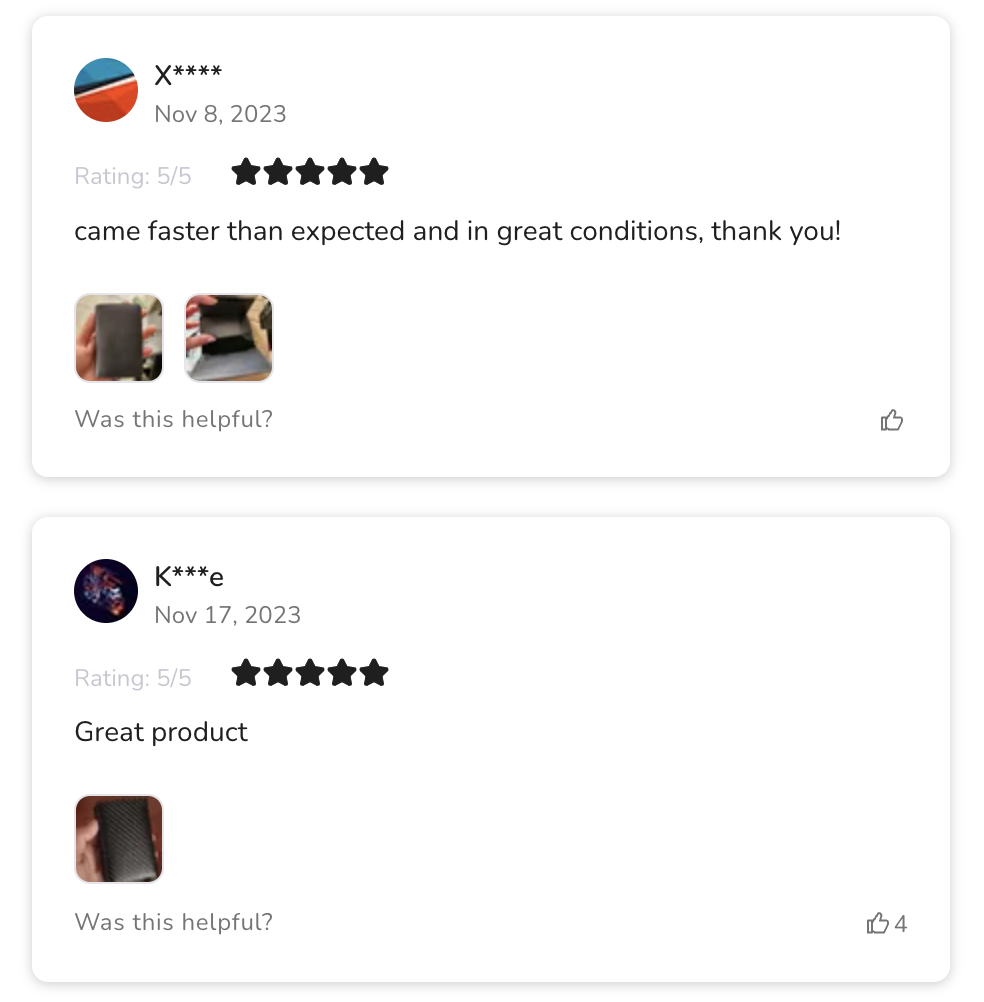Click the five-star rating on Nov 8 review
Screen dimensions: 984x1002
tap(309, 172)
